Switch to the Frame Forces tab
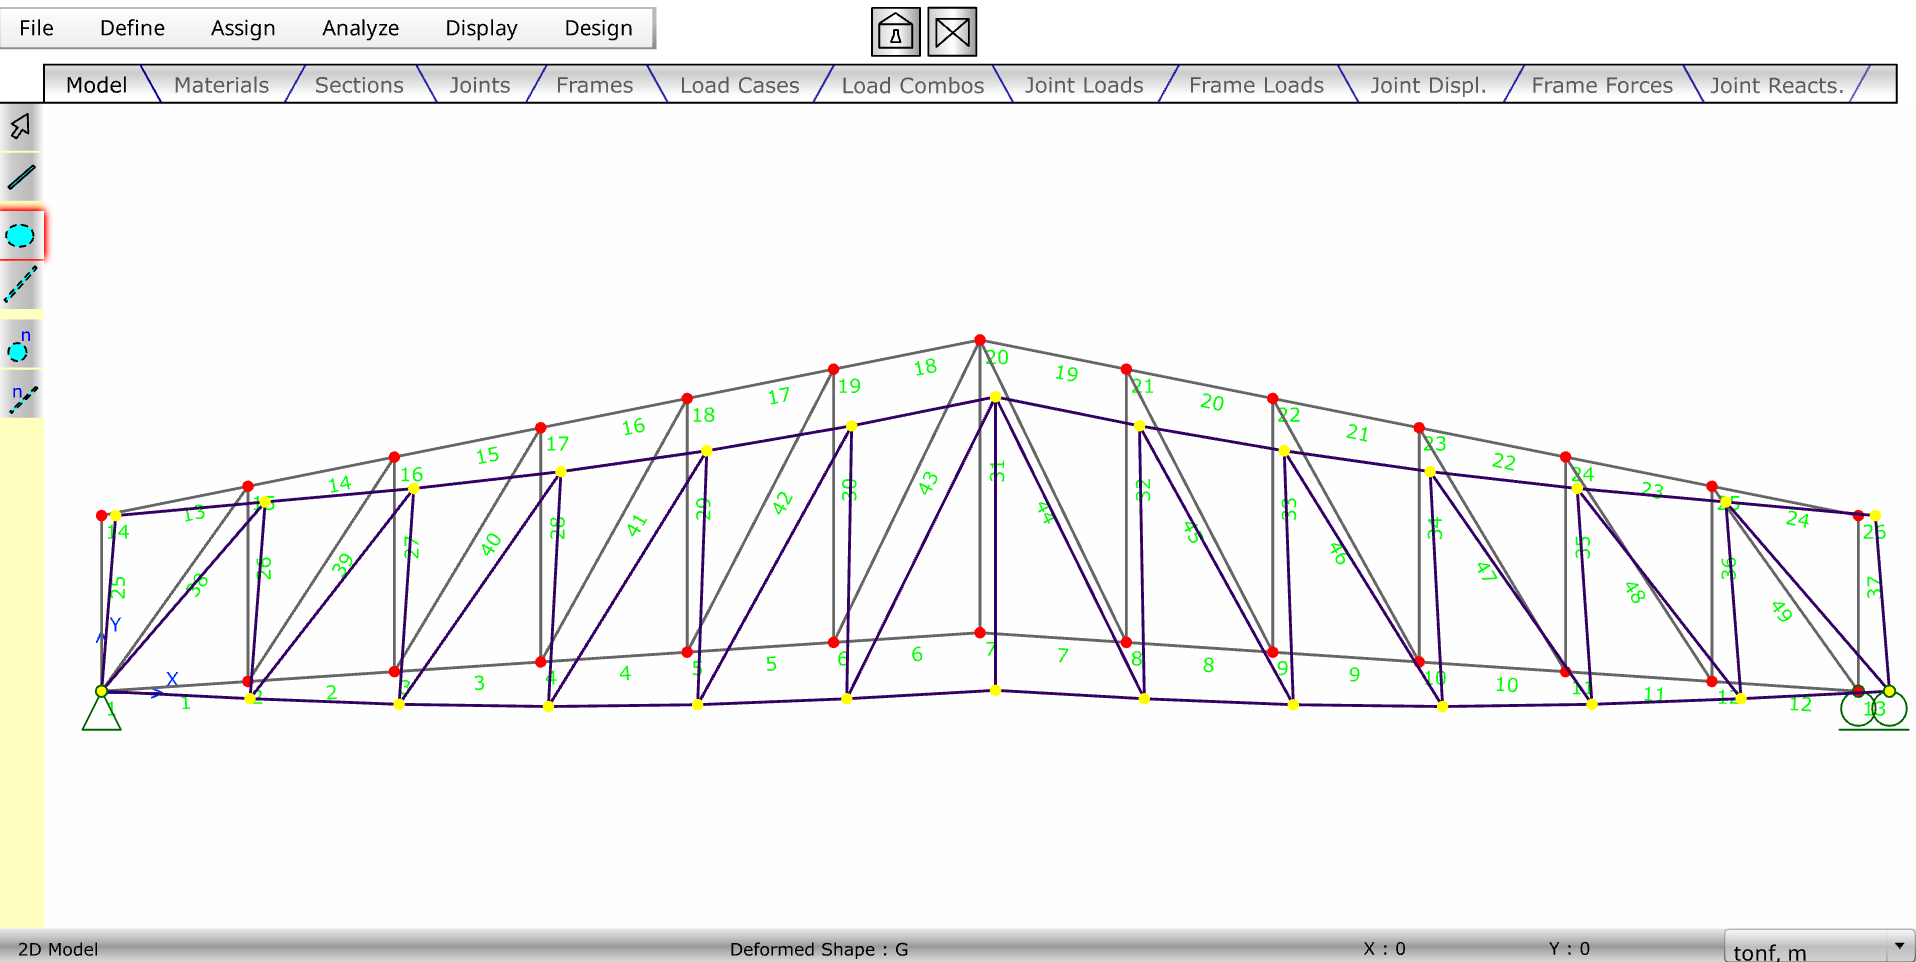 (x=1601, y=85)
